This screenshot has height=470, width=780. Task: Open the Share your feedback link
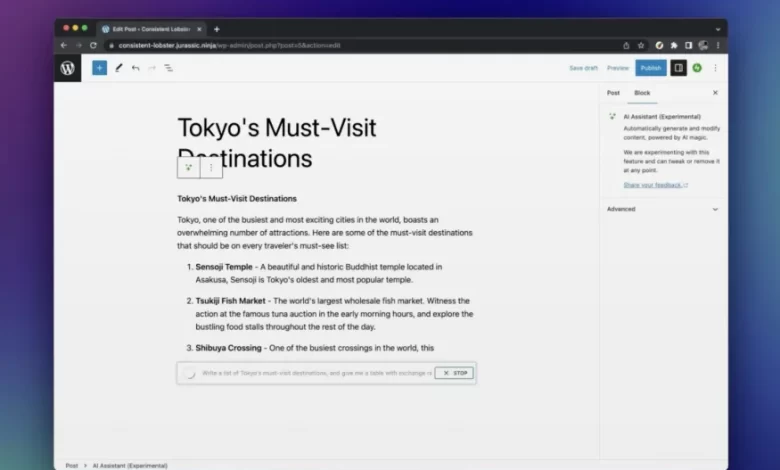point(655,185)
